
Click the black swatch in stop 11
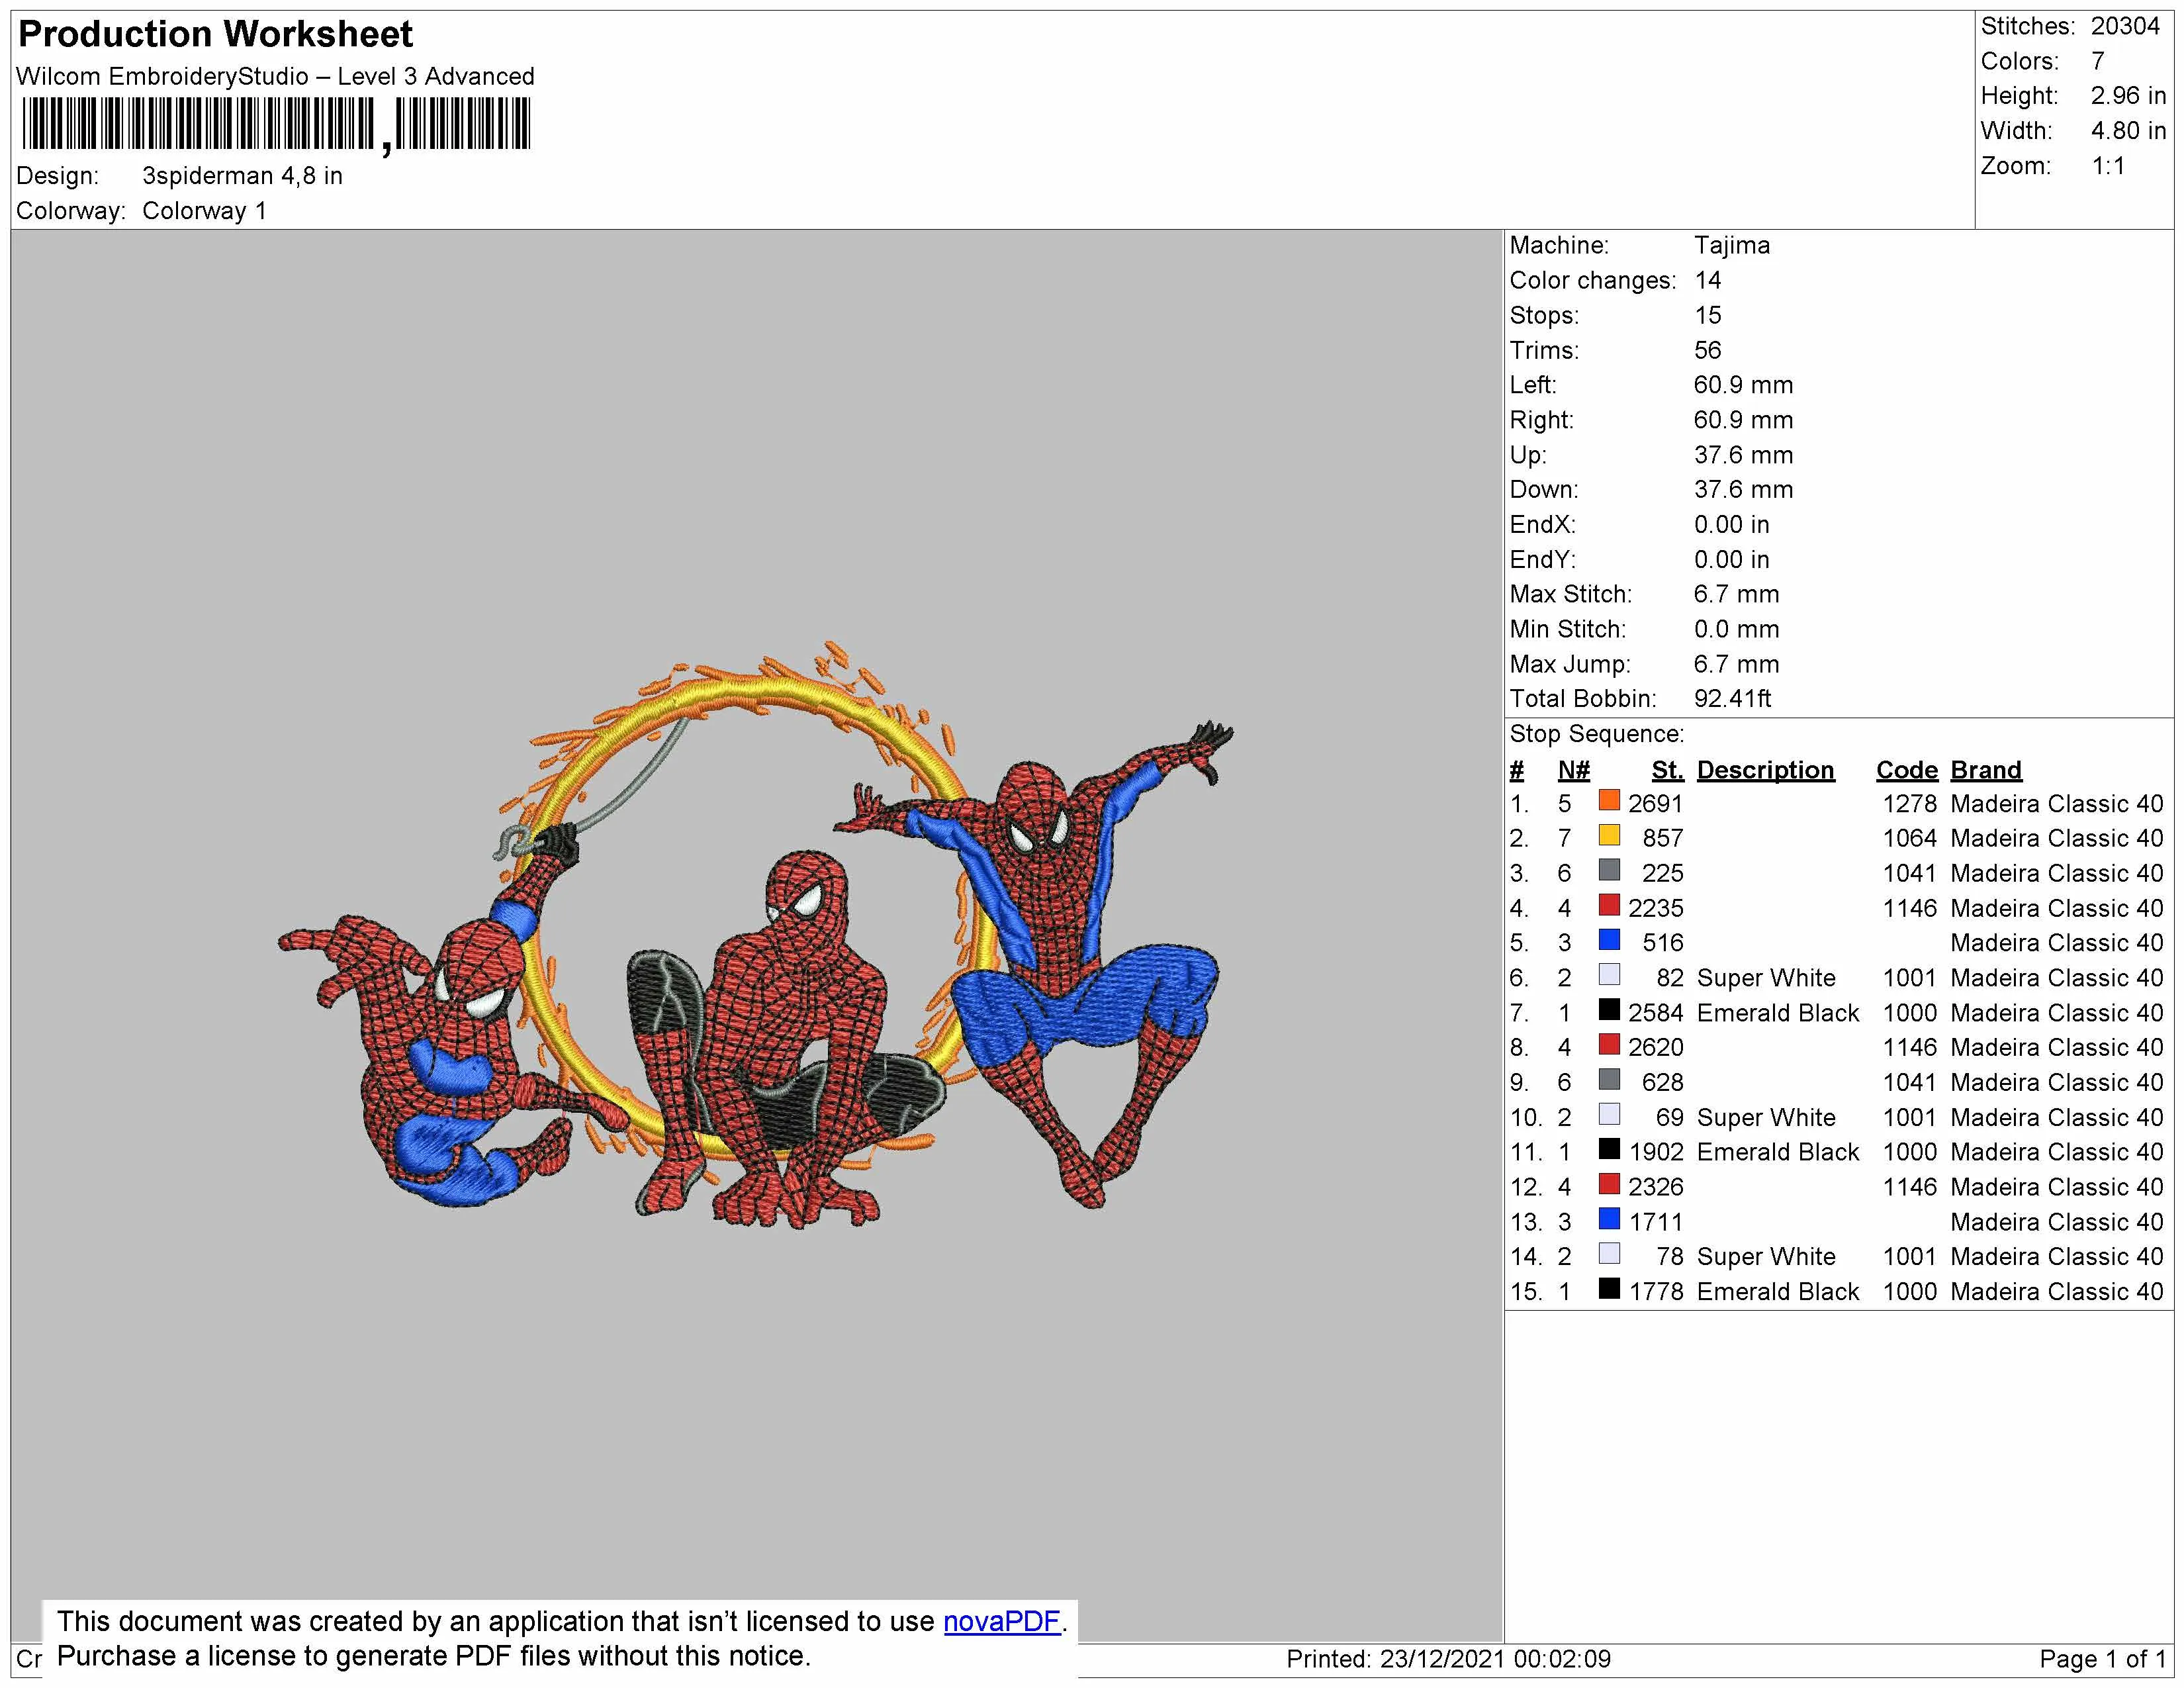pos(1609,1148)
